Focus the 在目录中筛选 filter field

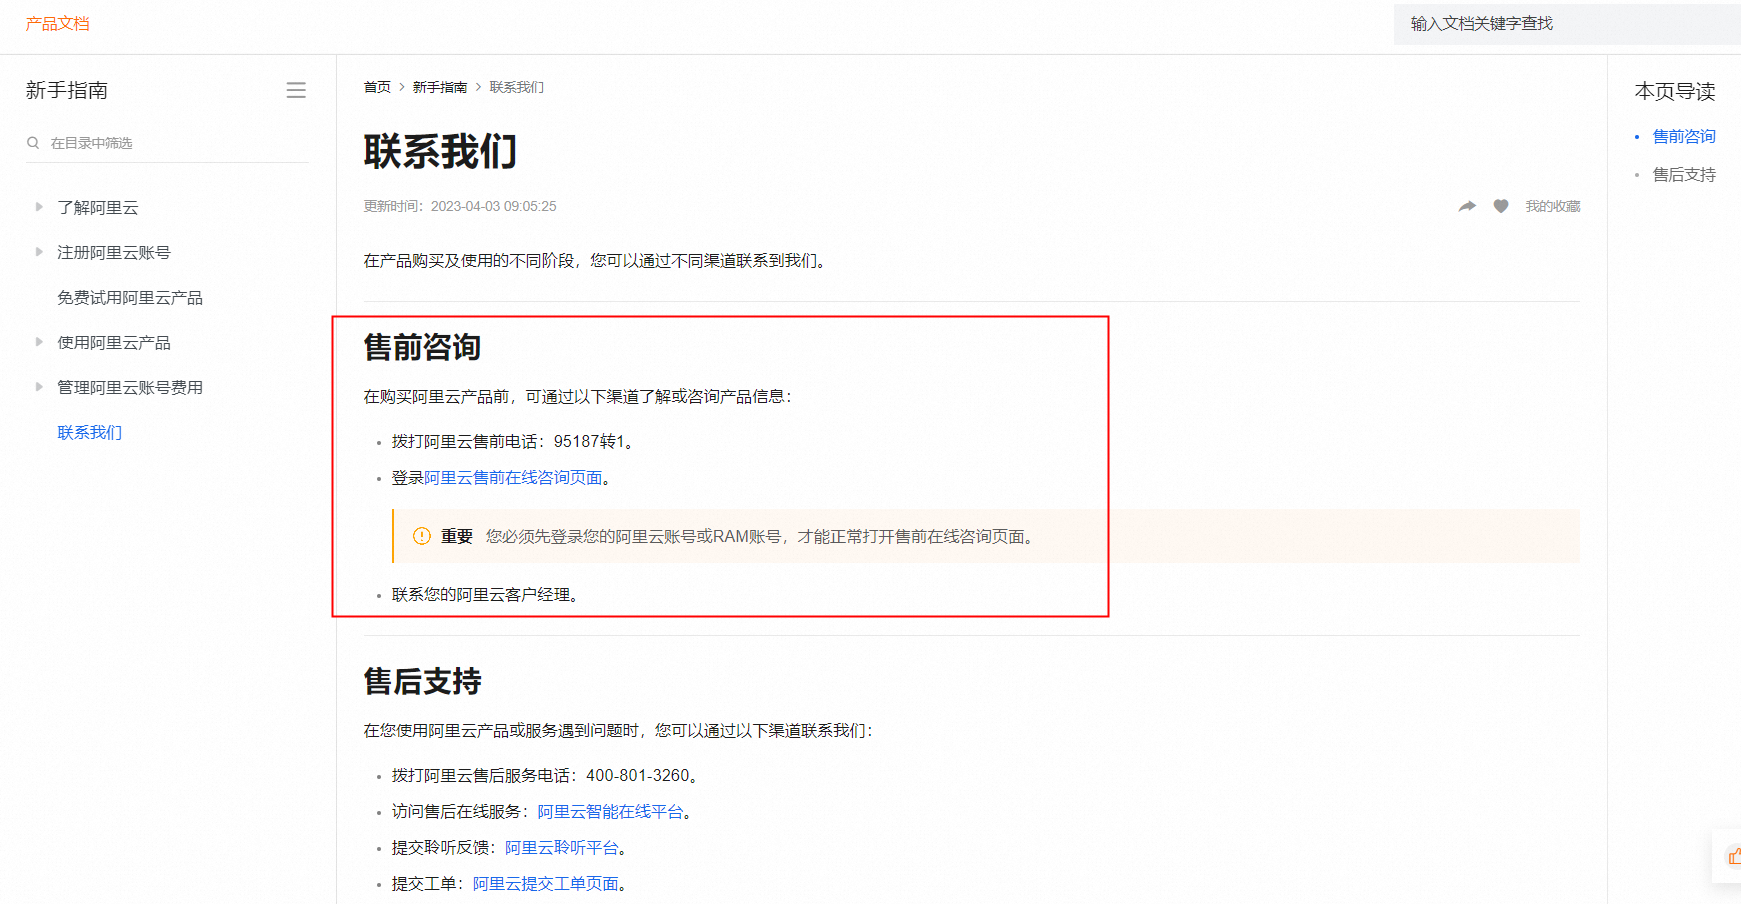[168, 143]
